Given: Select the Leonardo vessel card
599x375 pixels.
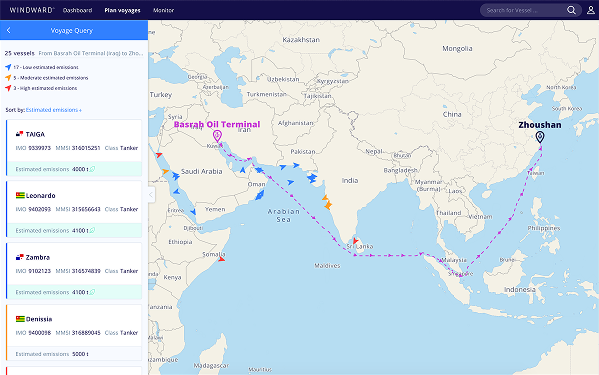Looking at the screenshot, I should (x=74, y=209).
